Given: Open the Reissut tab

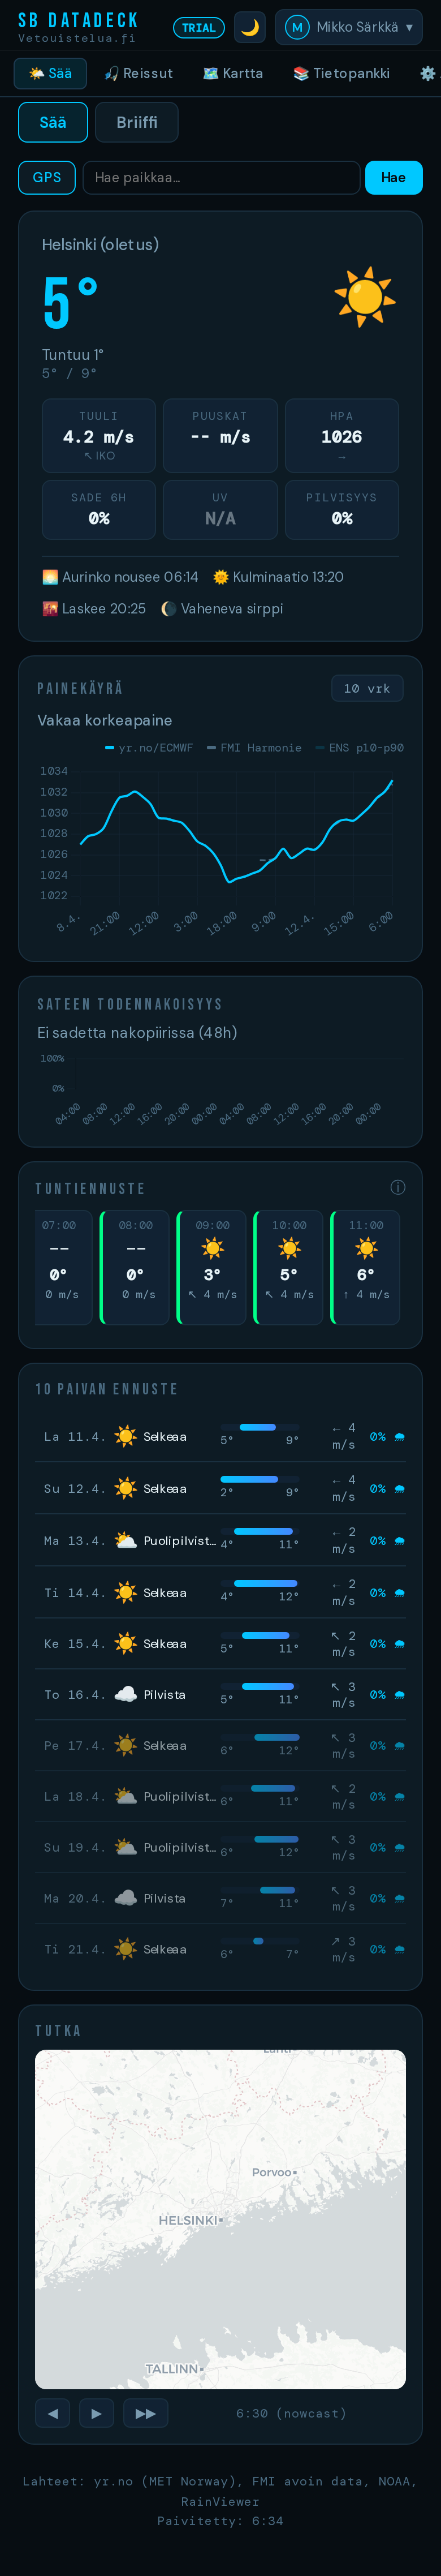Looking at the screenshot, I should [139, 74].
